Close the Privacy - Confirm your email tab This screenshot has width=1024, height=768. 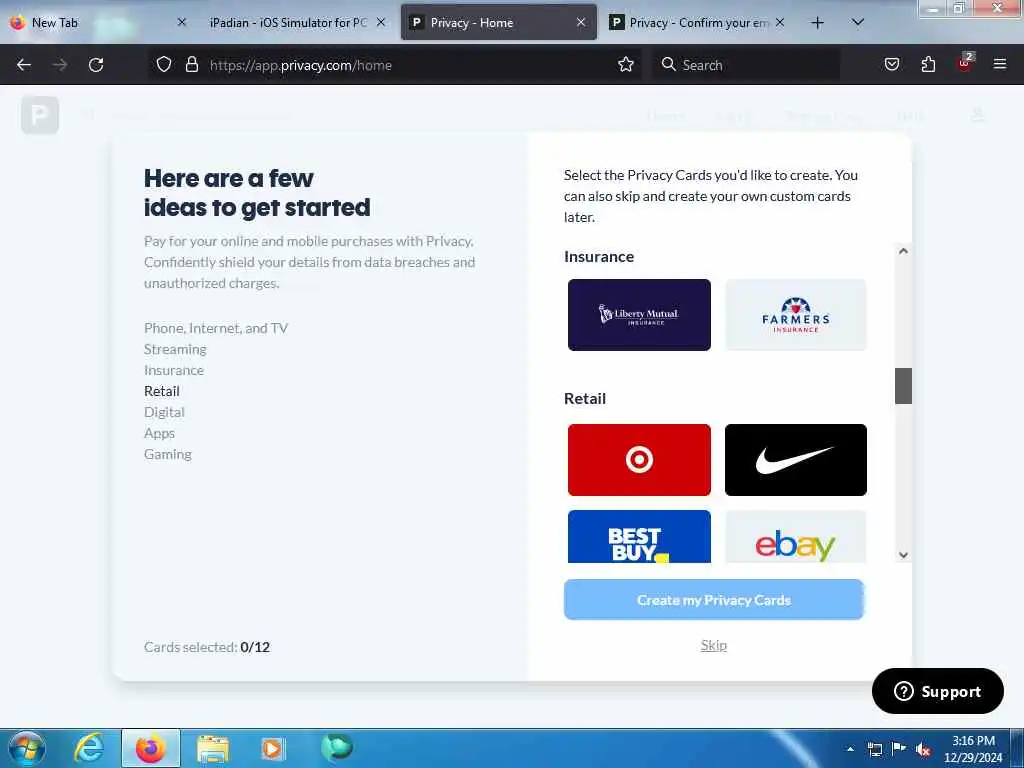780,22
